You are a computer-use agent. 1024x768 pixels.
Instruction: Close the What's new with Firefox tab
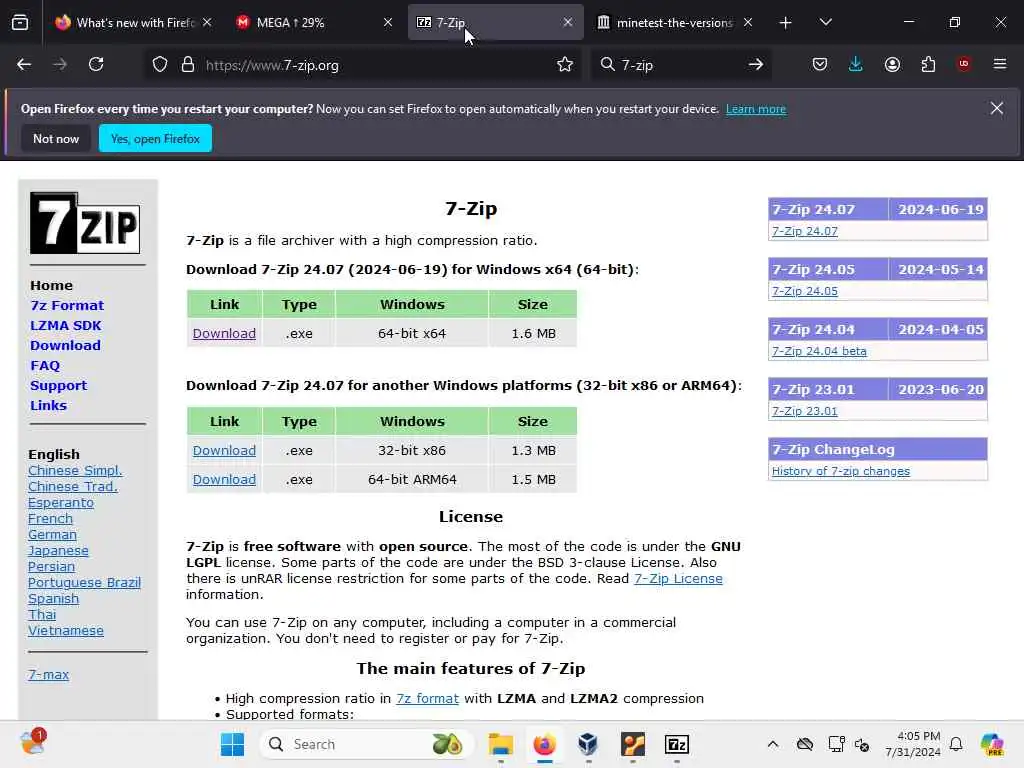tap(207, 22)
